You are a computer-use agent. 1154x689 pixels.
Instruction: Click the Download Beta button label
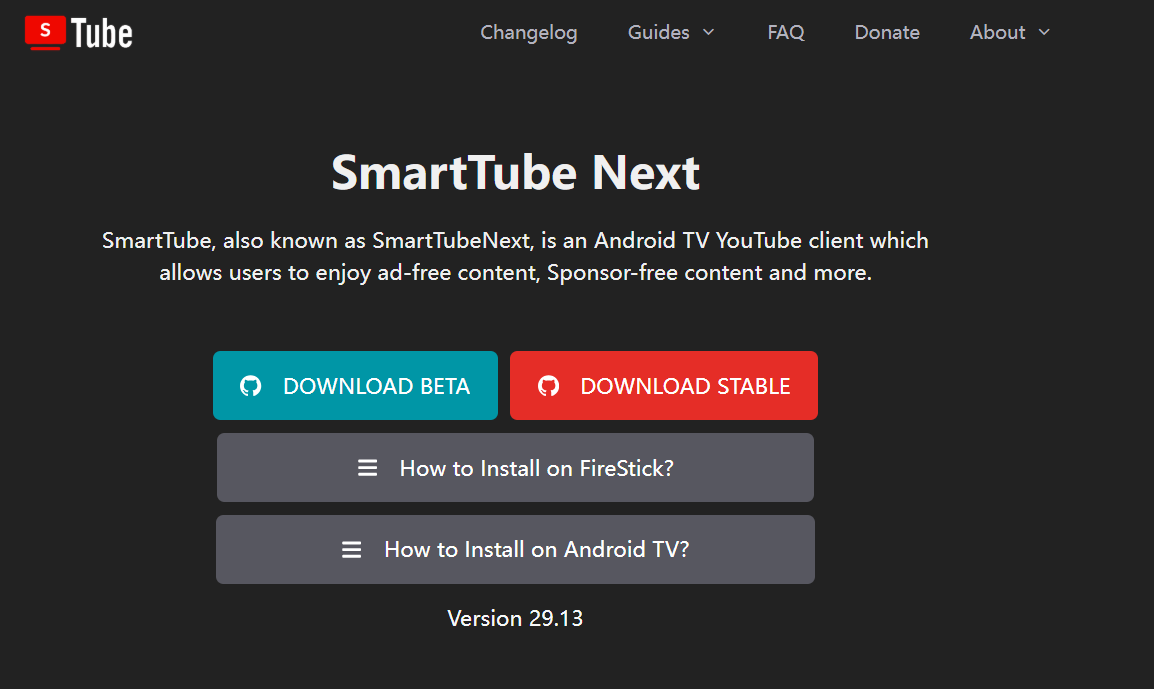point(376,386)
